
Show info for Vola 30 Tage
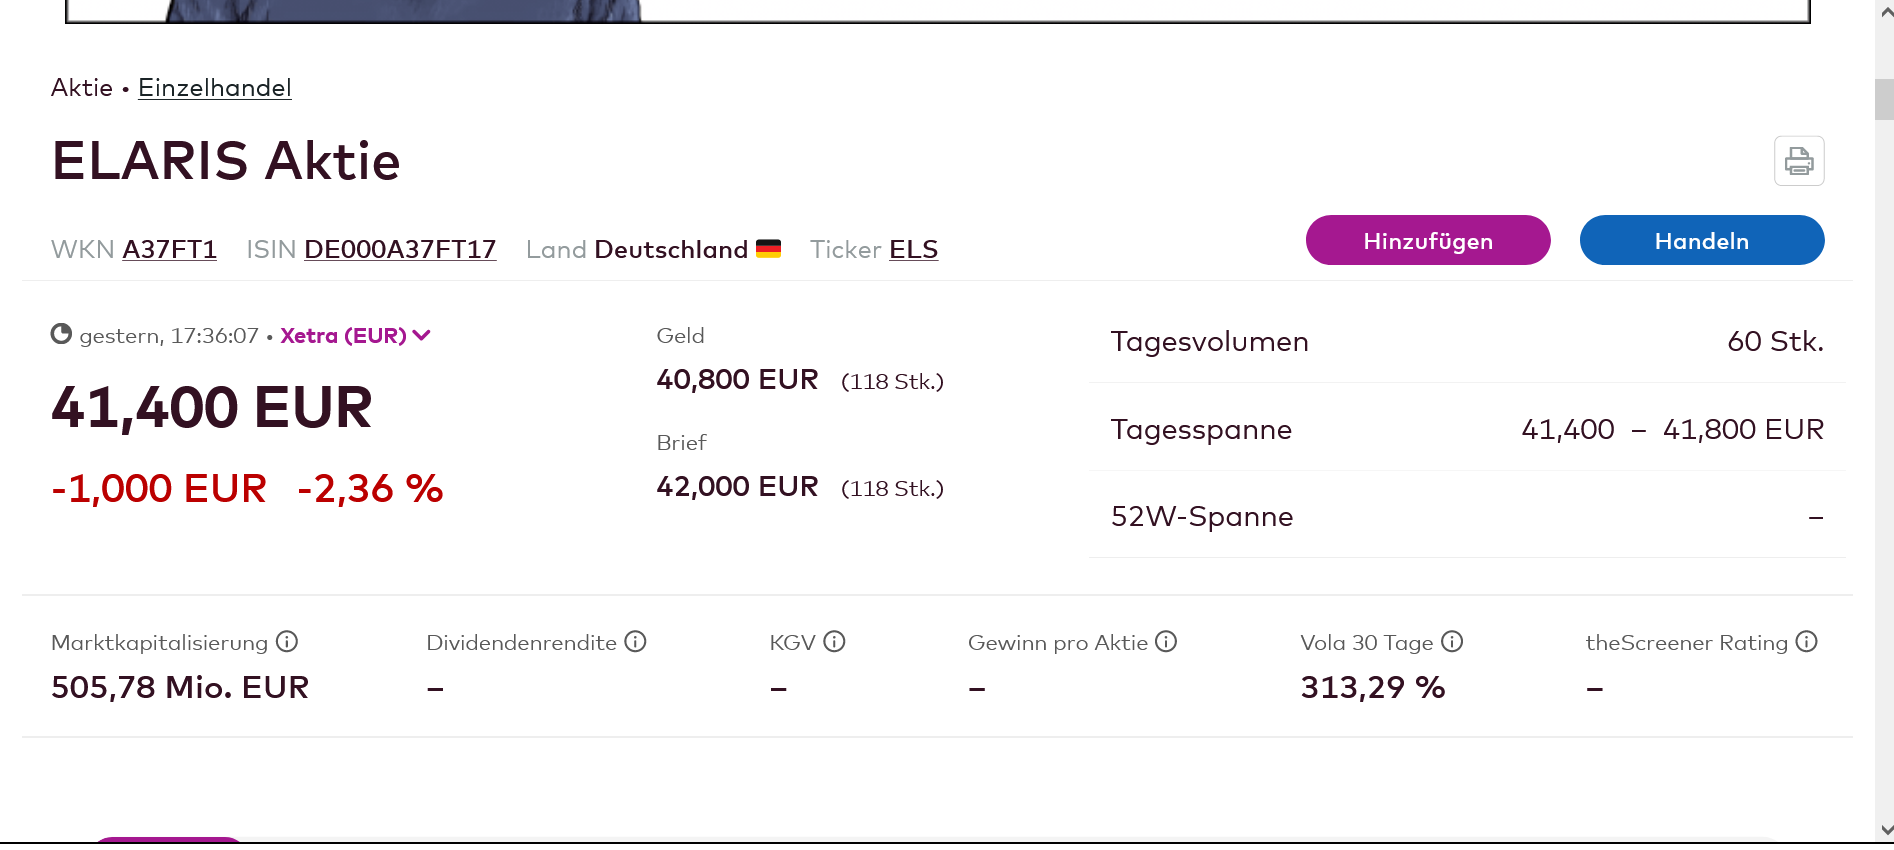[x=1452, y=642]
